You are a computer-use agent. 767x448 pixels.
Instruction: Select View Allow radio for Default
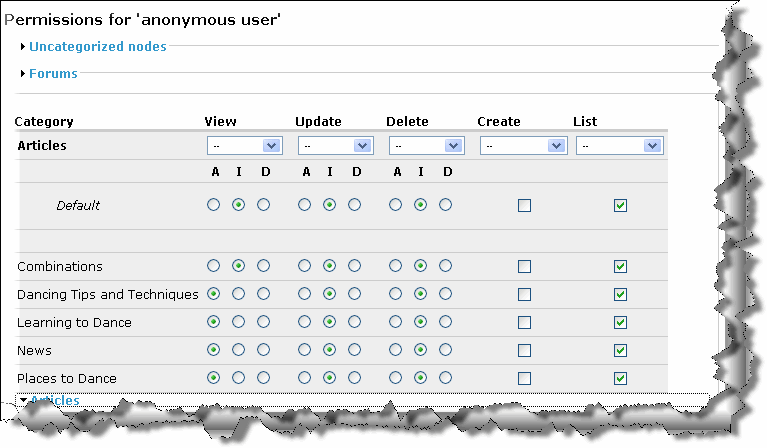(213, 204)
